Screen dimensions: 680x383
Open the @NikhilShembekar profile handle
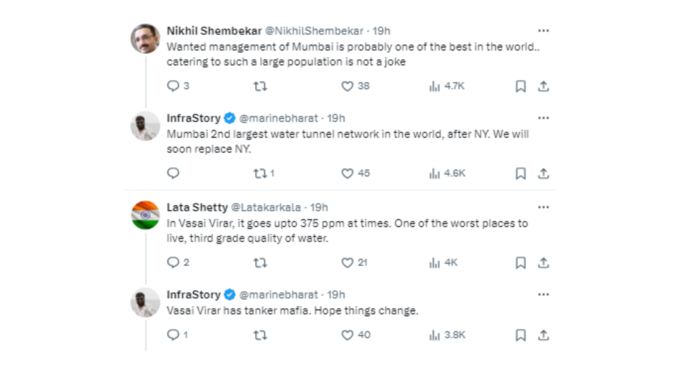(x=314, y=31)
